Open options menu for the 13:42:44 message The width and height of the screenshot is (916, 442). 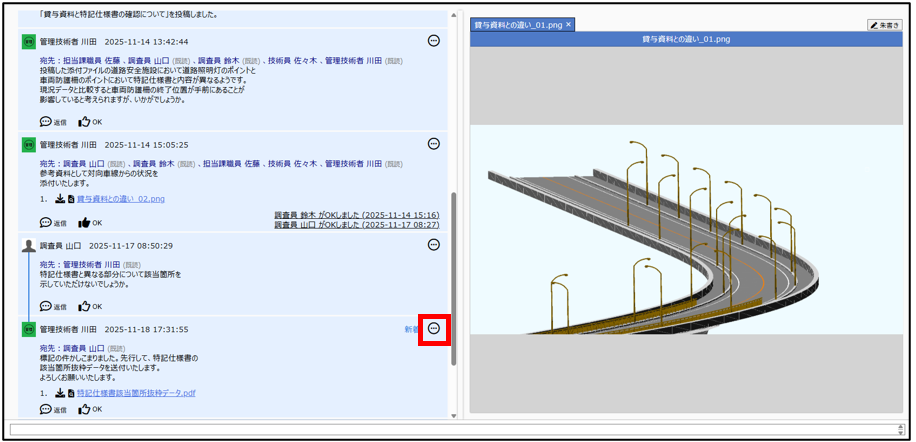[x=433, y=41]
